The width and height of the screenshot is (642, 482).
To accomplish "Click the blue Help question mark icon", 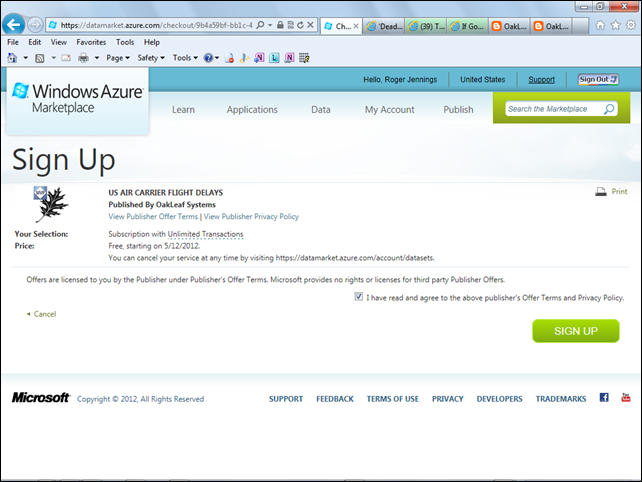I will (x=208, y=58).
